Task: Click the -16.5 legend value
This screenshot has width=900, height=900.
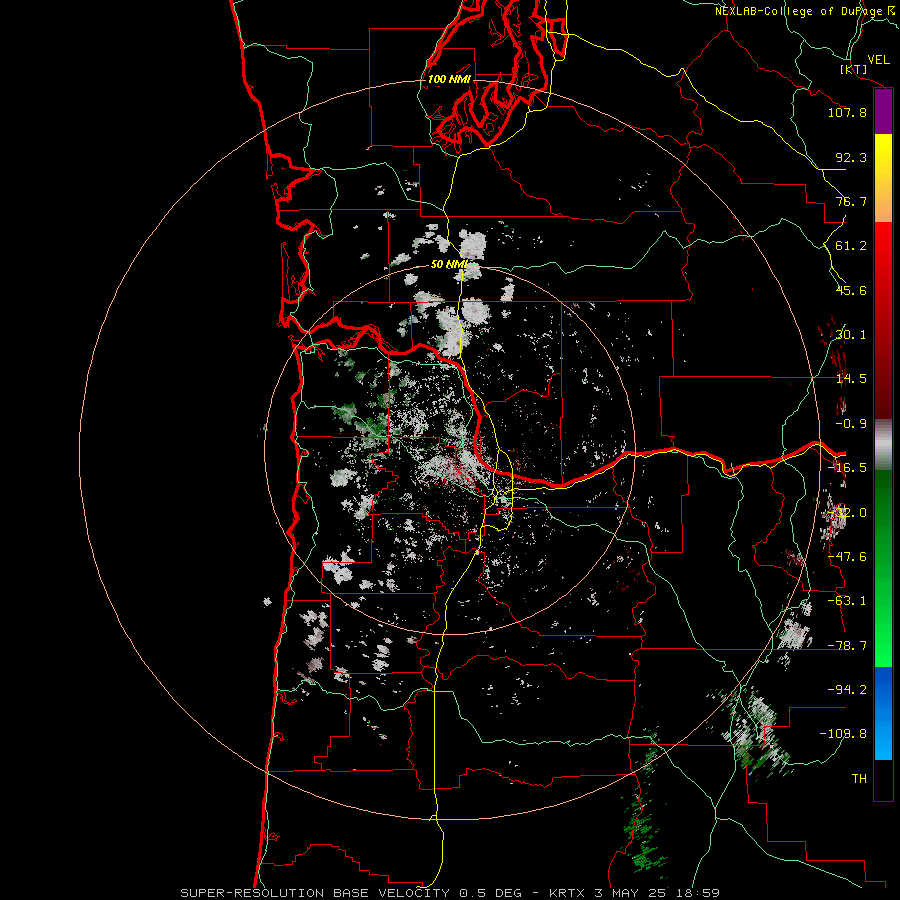Action: [847, 468]
